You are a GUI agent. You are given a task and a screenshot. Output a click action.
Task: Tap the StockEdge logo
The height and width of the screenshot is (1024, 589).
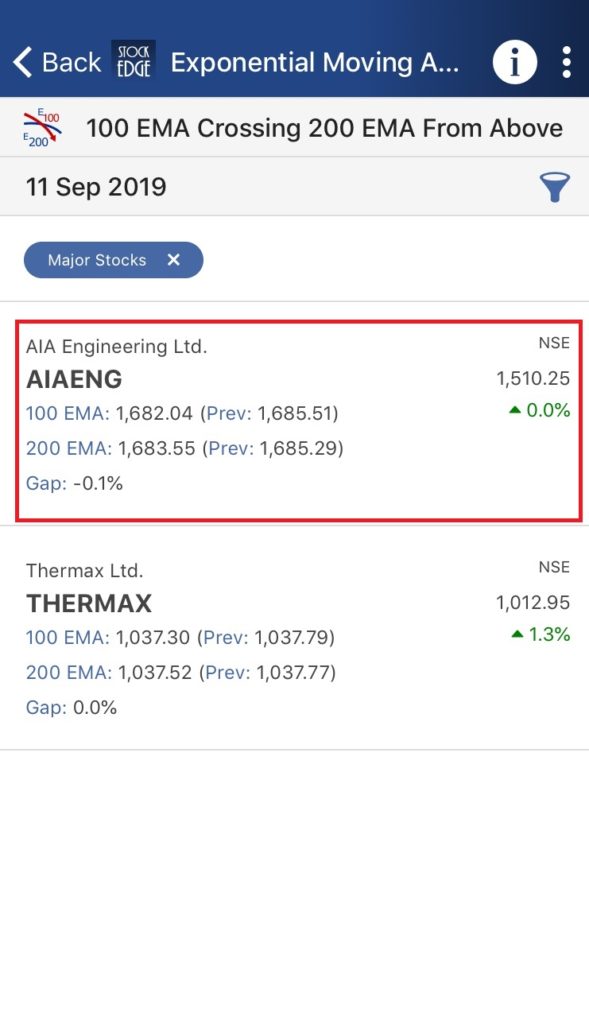[133, 62]
